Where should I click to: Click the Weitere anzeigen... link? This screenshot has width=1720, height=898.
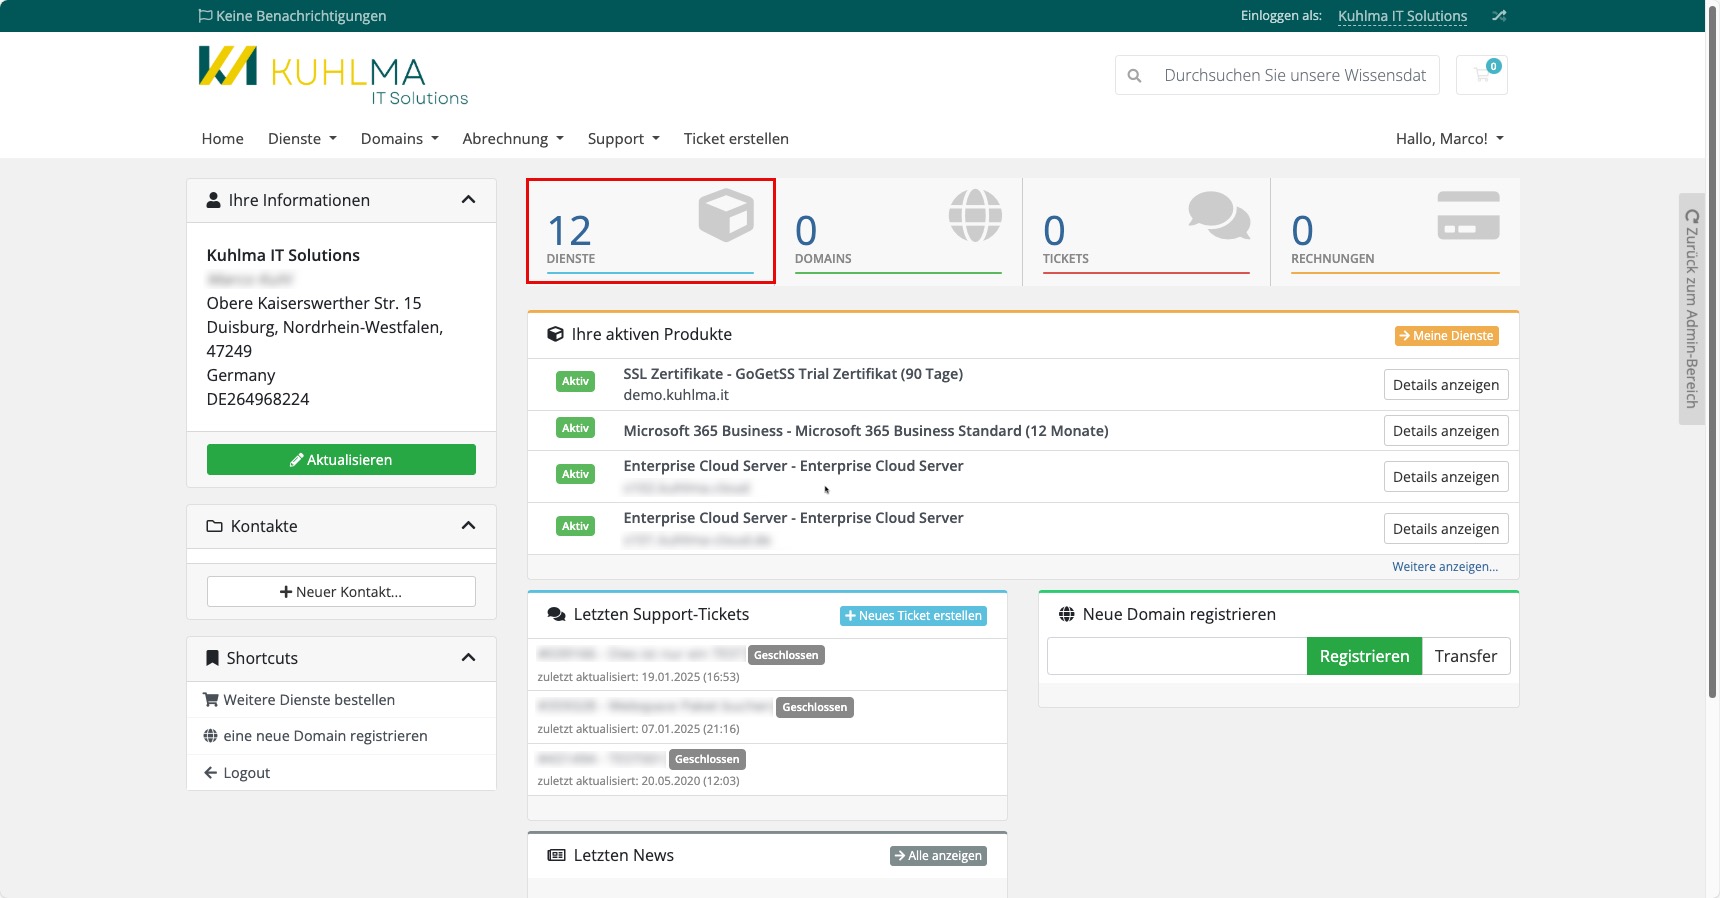click(1445, 567)
